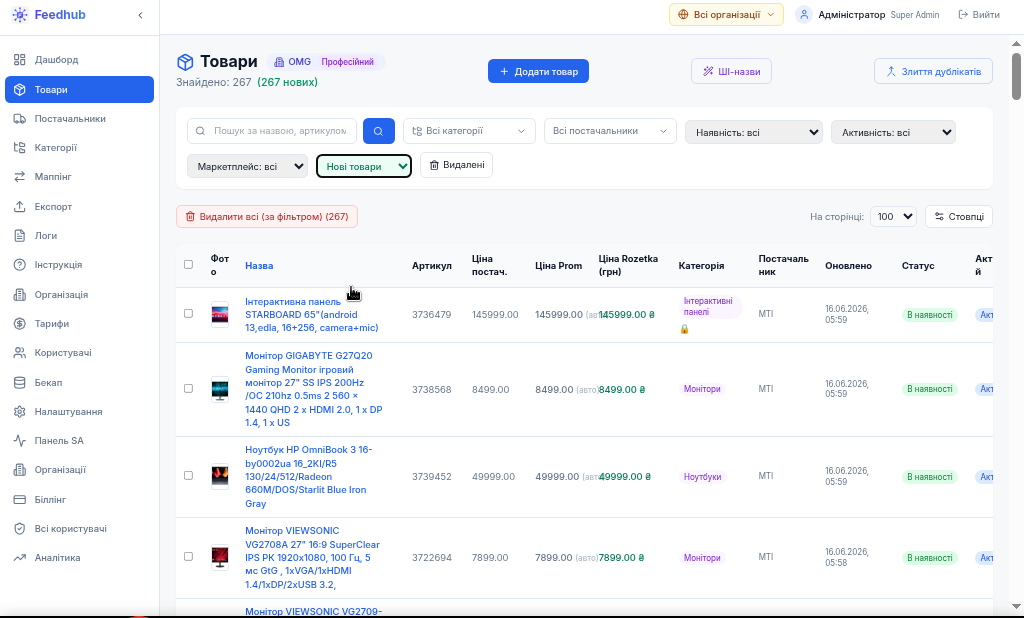Click В наявності status in HP OmniBook row
The width and height of the screenshot is (1024, 618).
pos(930,477)
